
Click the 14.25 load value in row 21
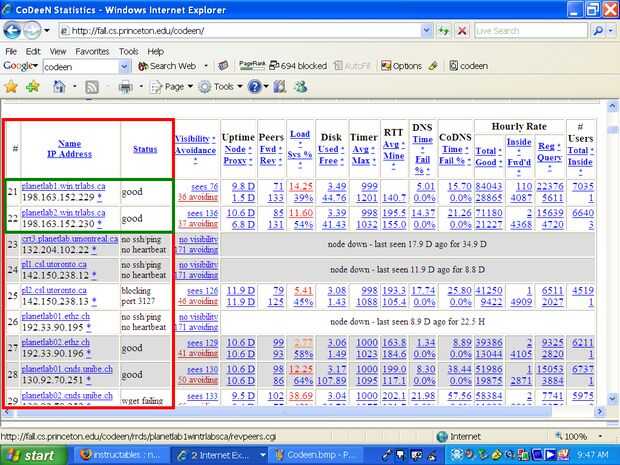click(301, 187)
